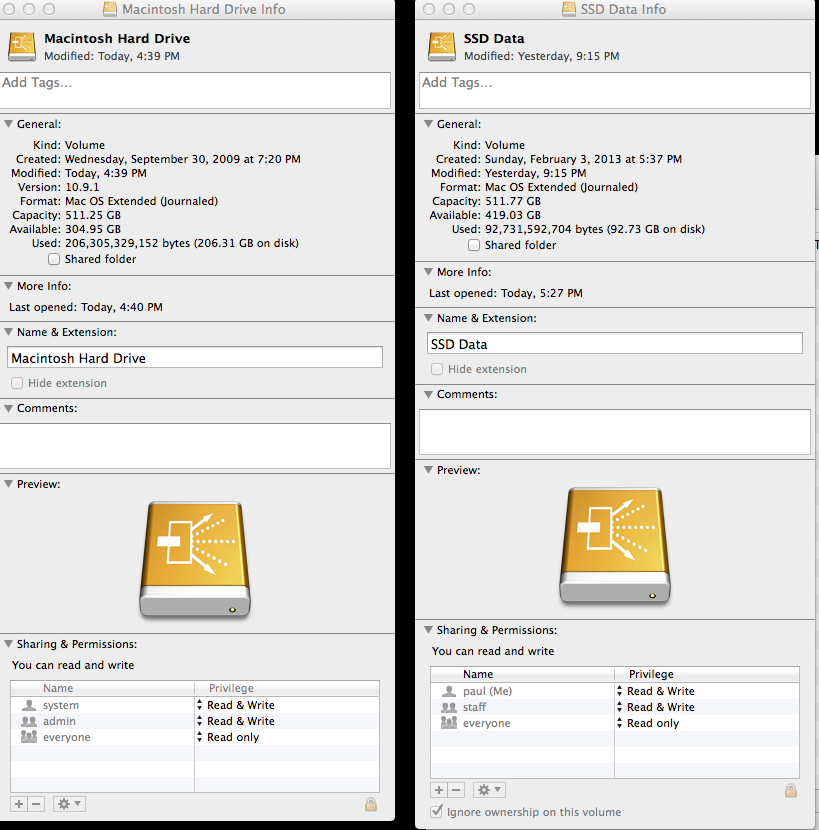Select the SSD Data preview drive image
This screenshot has width=819, height=830.
click(x=615, y=545)
